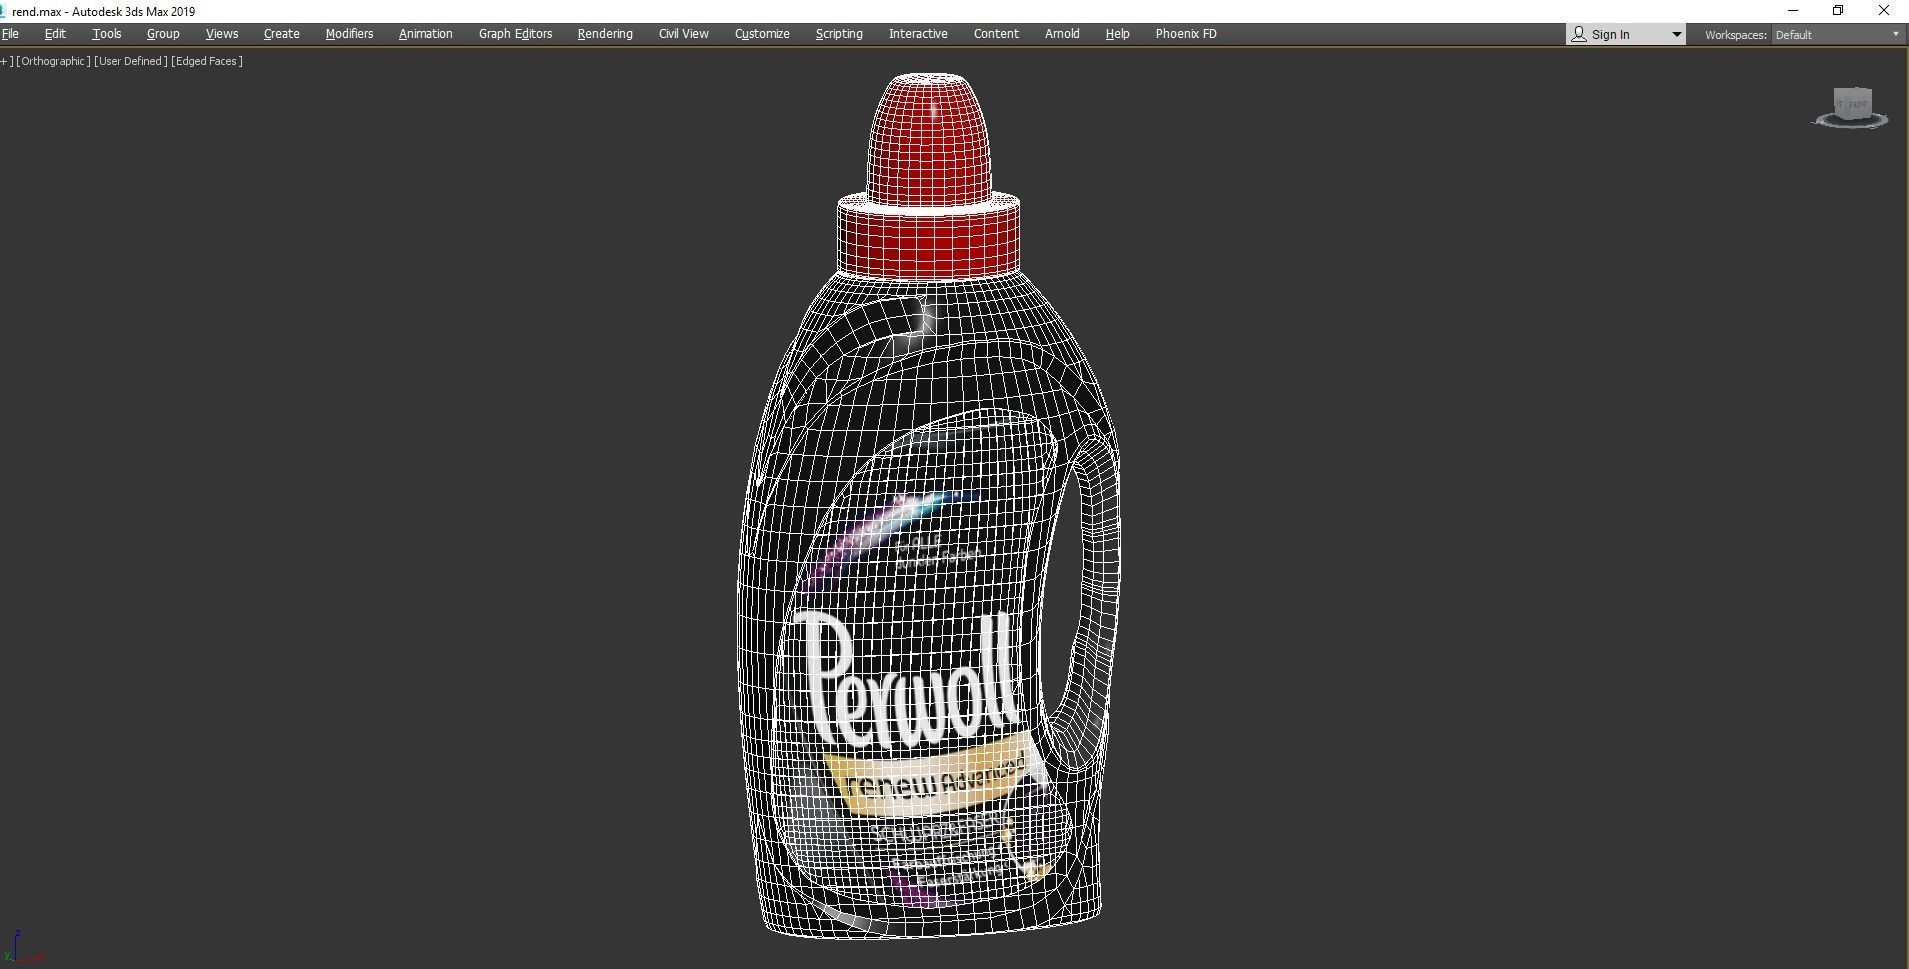Open the Tools menu
This screenshot has height=969, width=1909.
click(x=107, y=34)
